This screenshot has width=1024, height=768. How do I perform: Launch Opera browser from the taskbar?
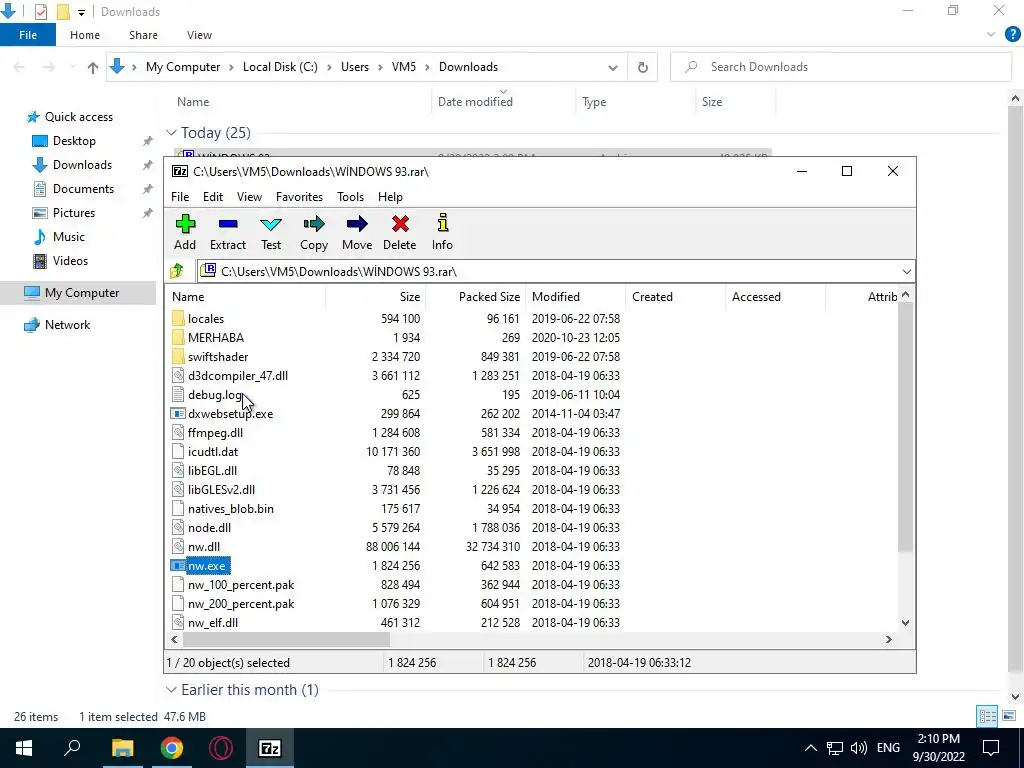pyautogui.click(x=221, y=748)
